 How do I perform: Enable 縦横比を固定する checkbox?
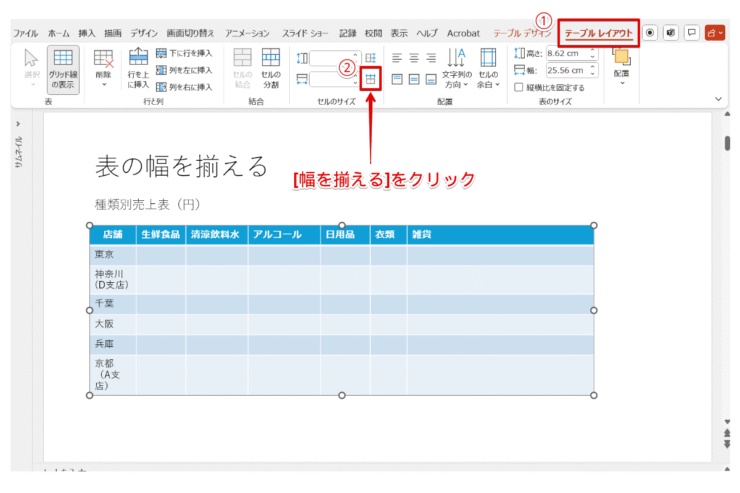pyautogui.click(x=518, y=87)
